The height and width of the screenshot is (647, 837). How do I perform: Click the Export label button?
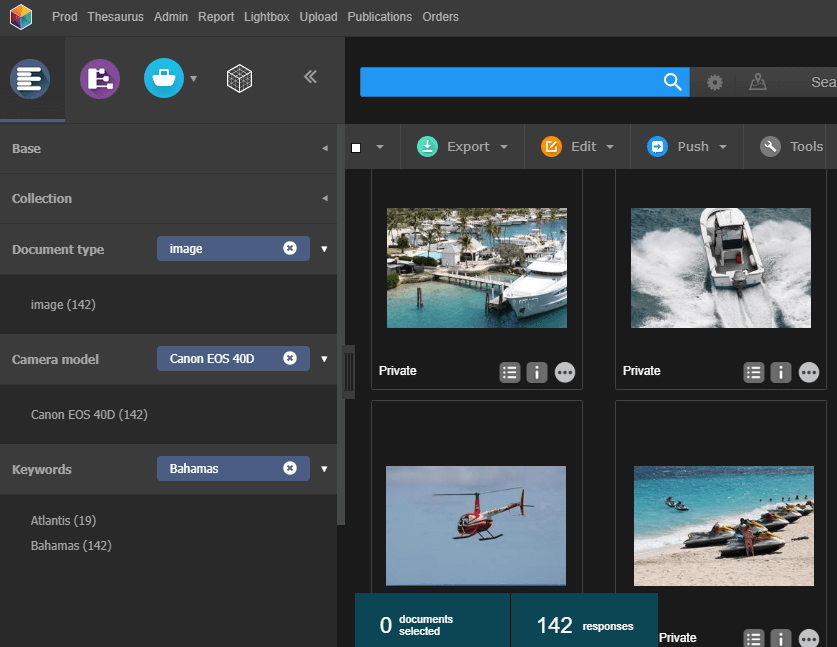(x=468, y=146)
